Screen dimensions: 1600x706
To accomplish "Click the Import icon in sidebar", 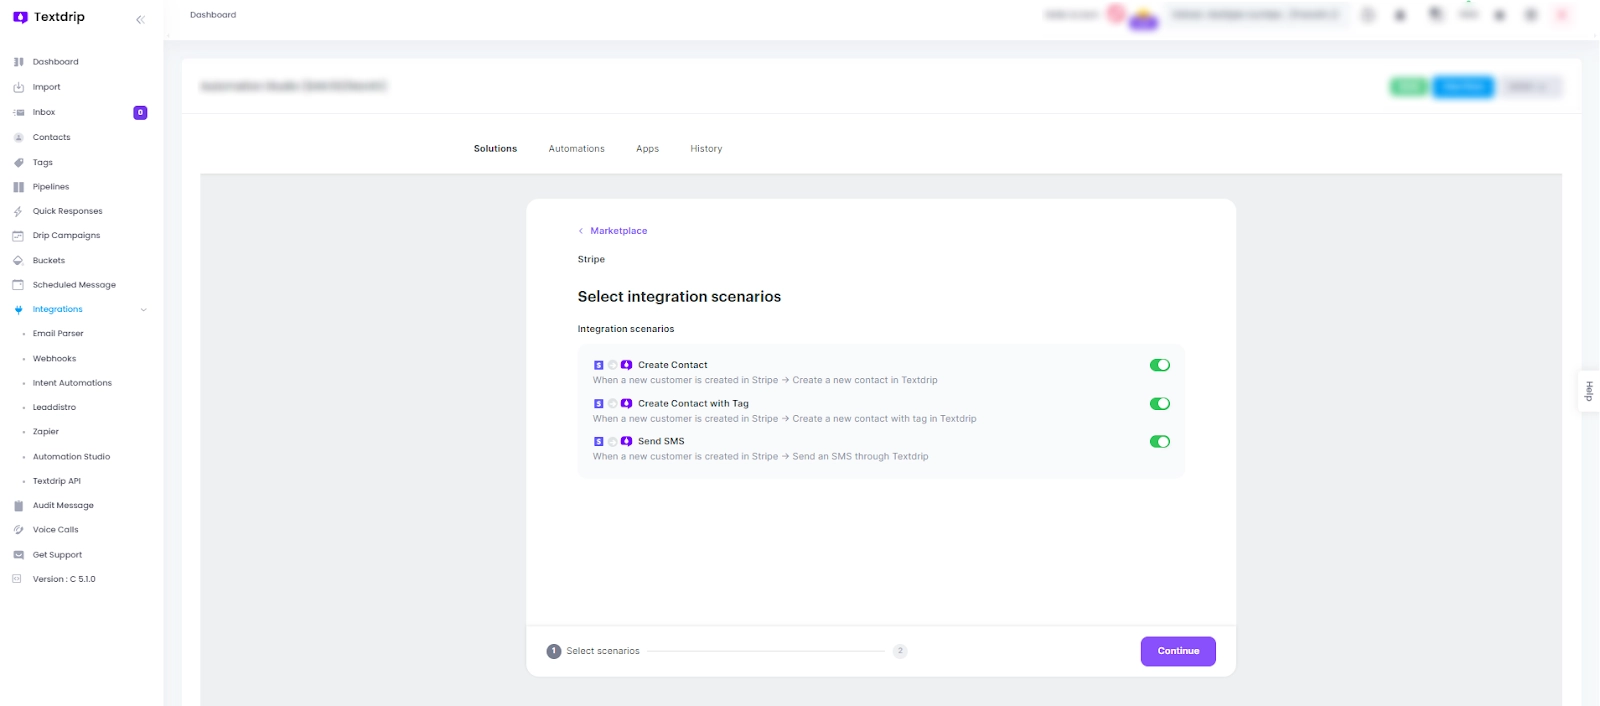I will coord(18,87).
